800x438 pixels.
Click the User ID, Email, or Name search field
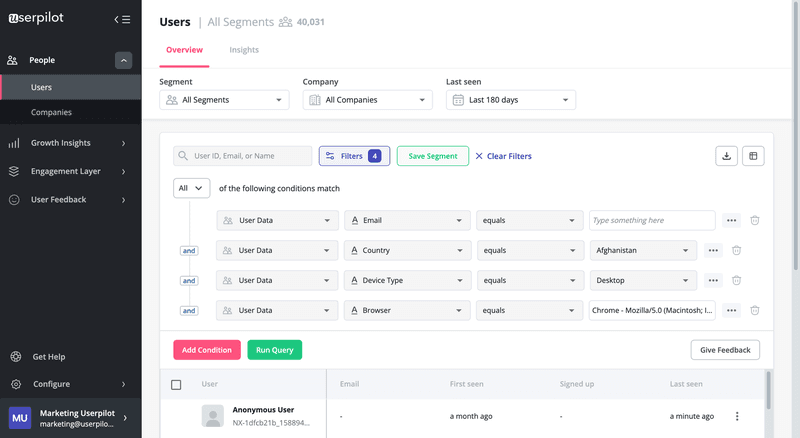click(243, 156)
